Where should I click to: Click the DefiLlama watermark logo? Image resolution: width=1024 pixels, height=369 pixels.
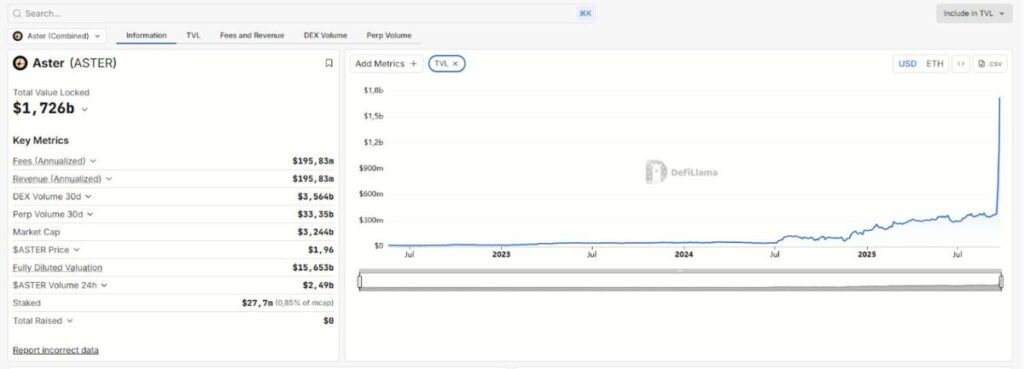(656, 172)
